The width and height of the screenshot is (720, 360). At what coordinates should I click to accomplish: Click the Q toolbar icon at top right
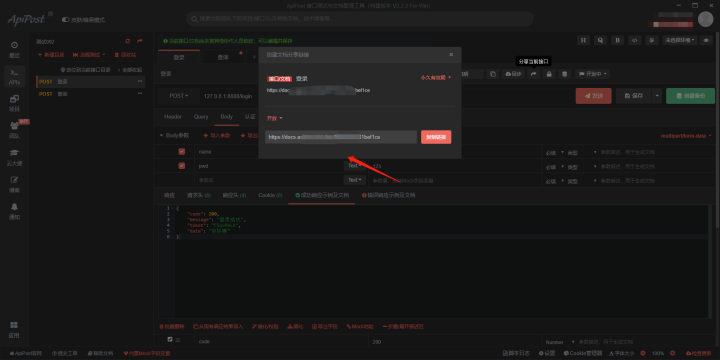coord(600,40)
